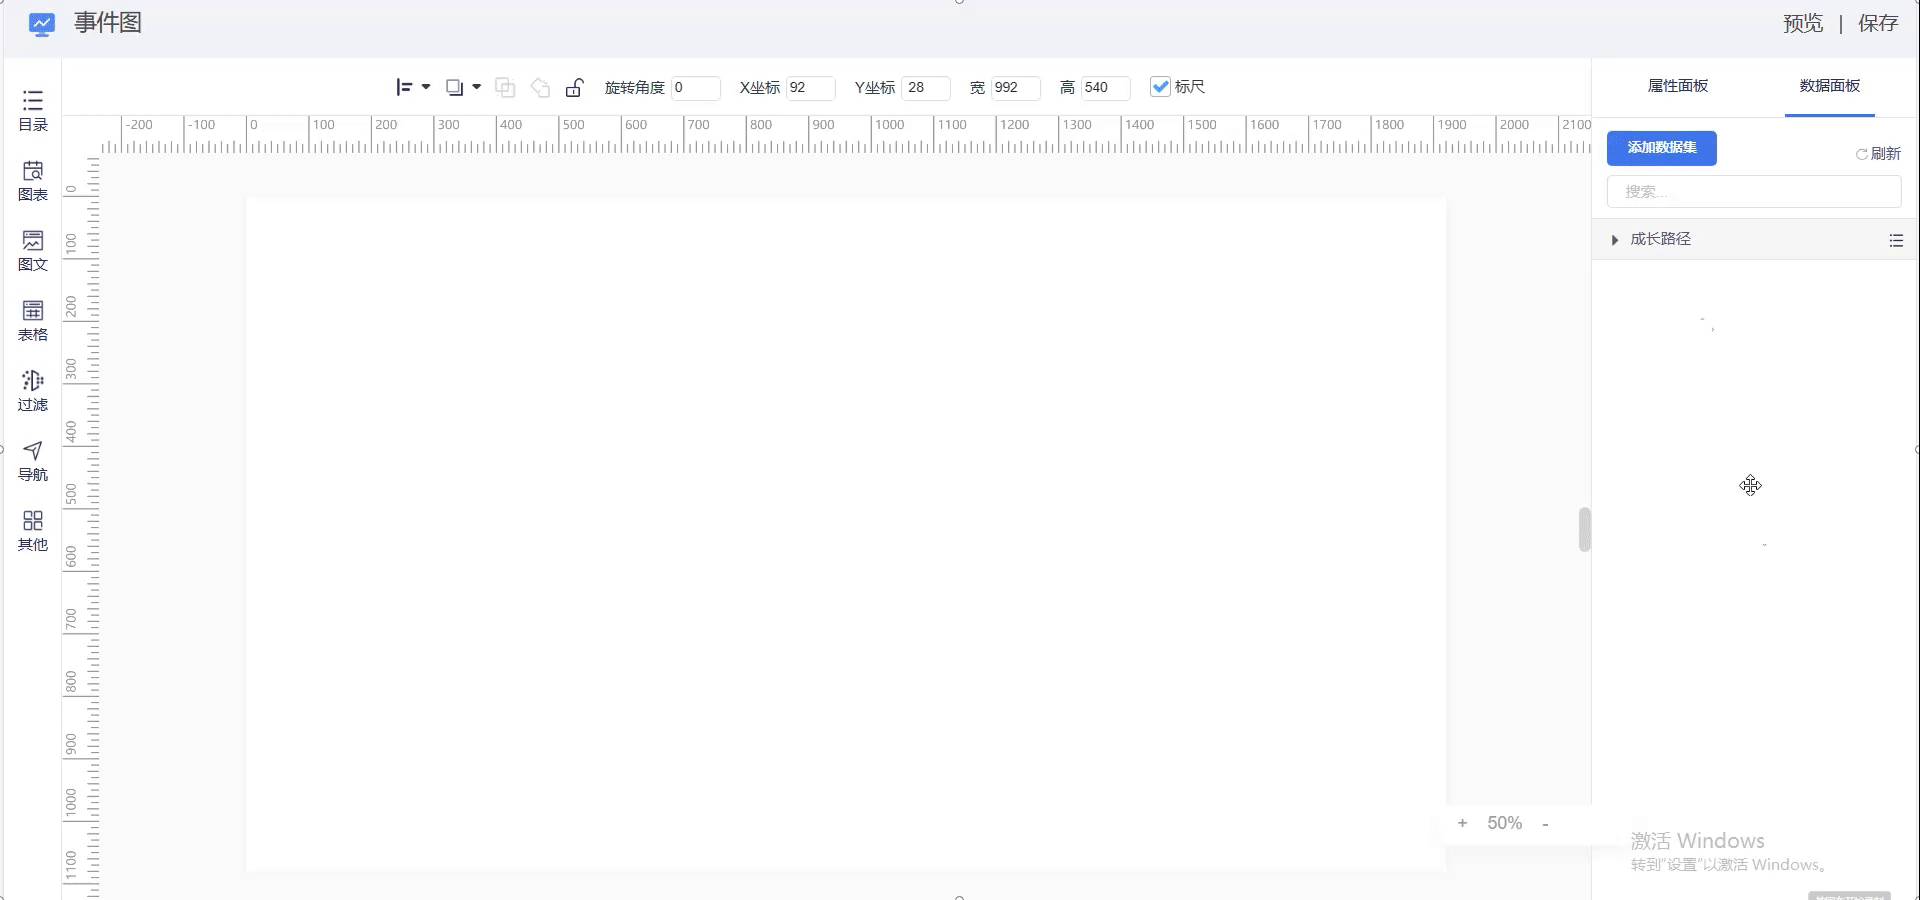Click the lock/unlock icon in toolbar

574,88
